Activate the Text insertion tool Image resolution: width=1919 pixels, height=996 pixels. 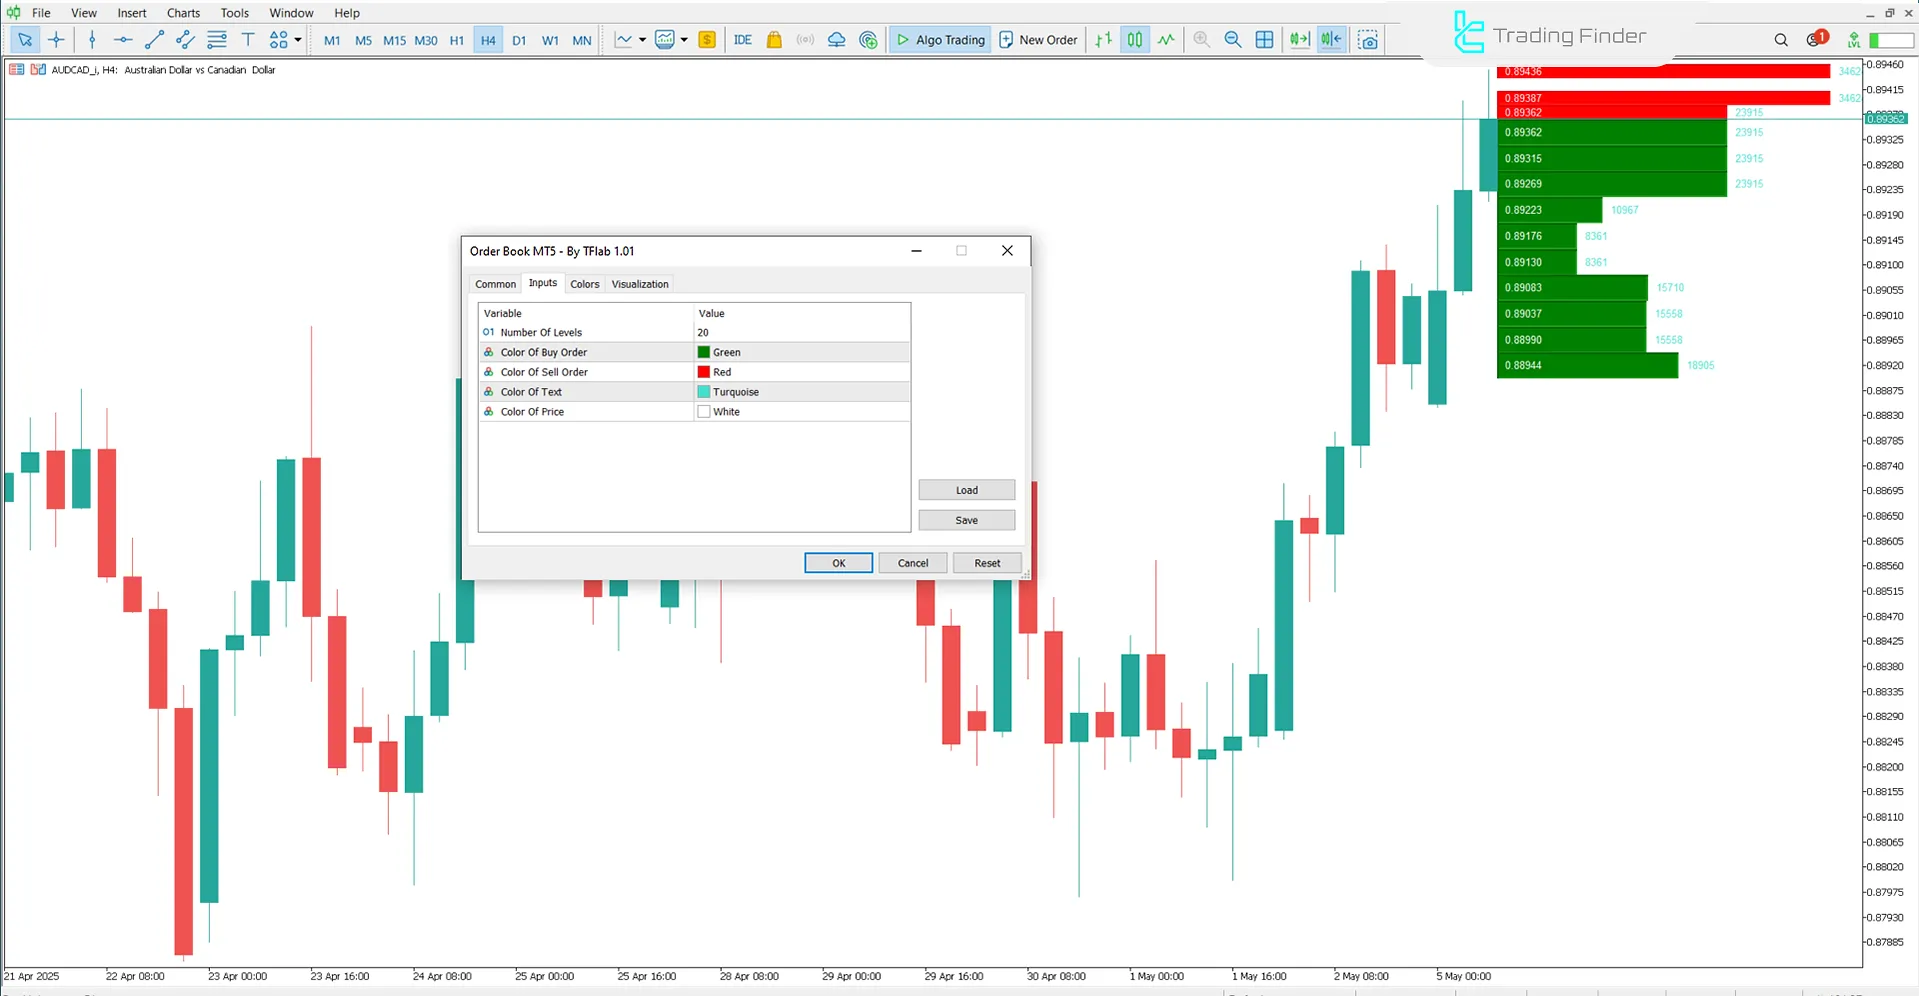click(x=248, y=40)
